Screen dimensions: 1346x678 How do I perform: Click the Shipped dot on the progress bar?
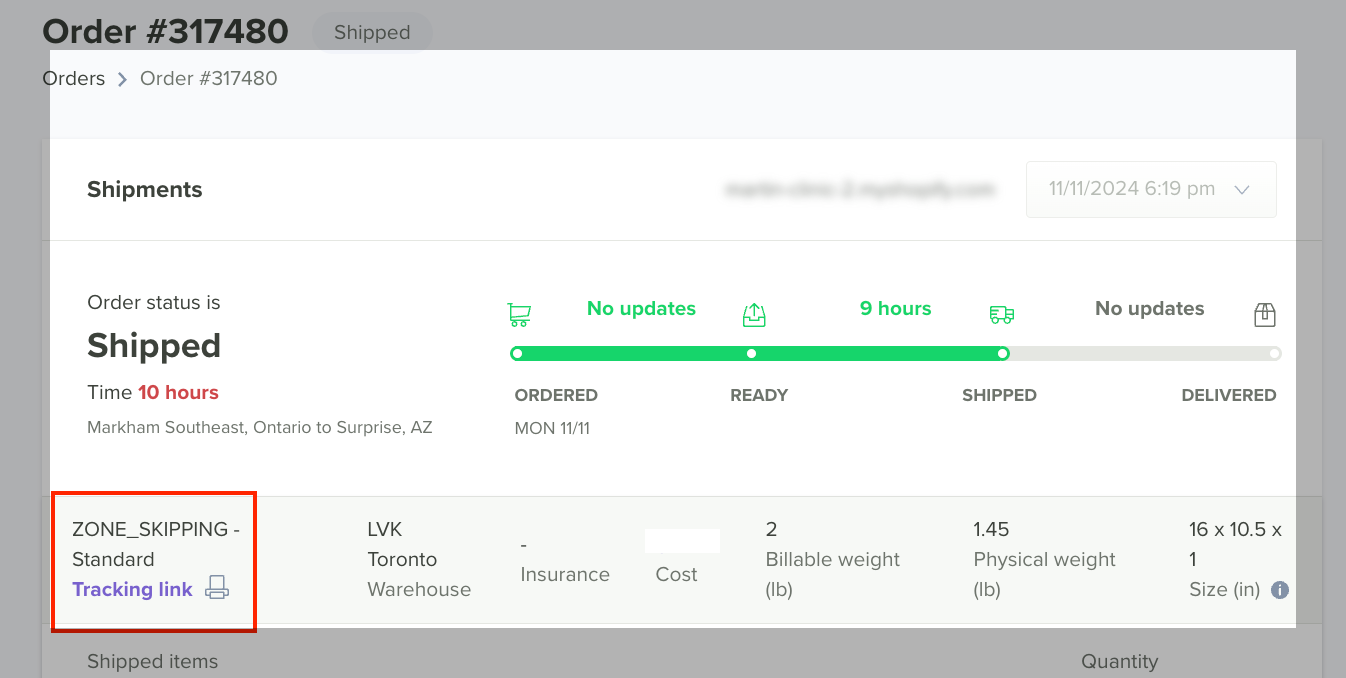click(x=1003, y=353)
